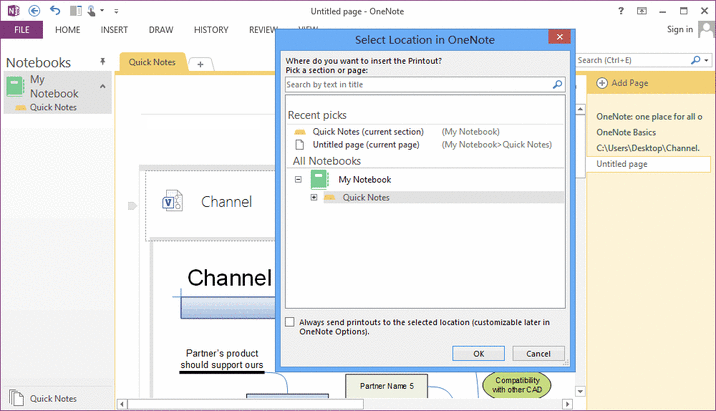This screenshot has width=716, height=411.
Task: Click vertical scrollbar up arrow
Action: (x=580, y=109)
